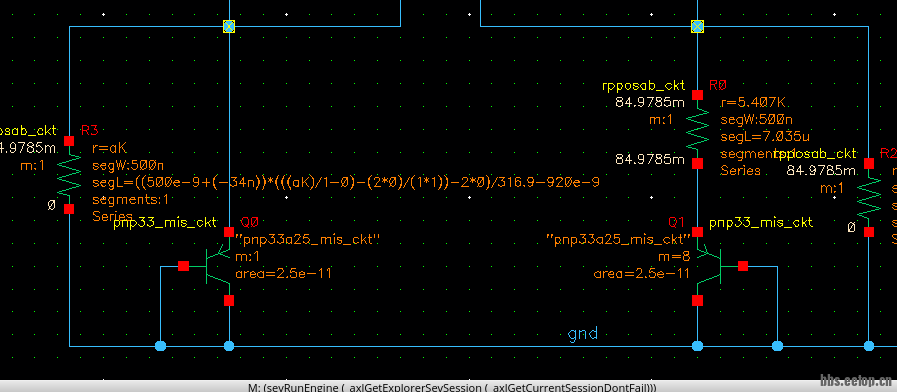The width and height of the screenshot is (897, 392).
Task: Select the area=2.5e-11 label of Q0
Action: point(283,274)
